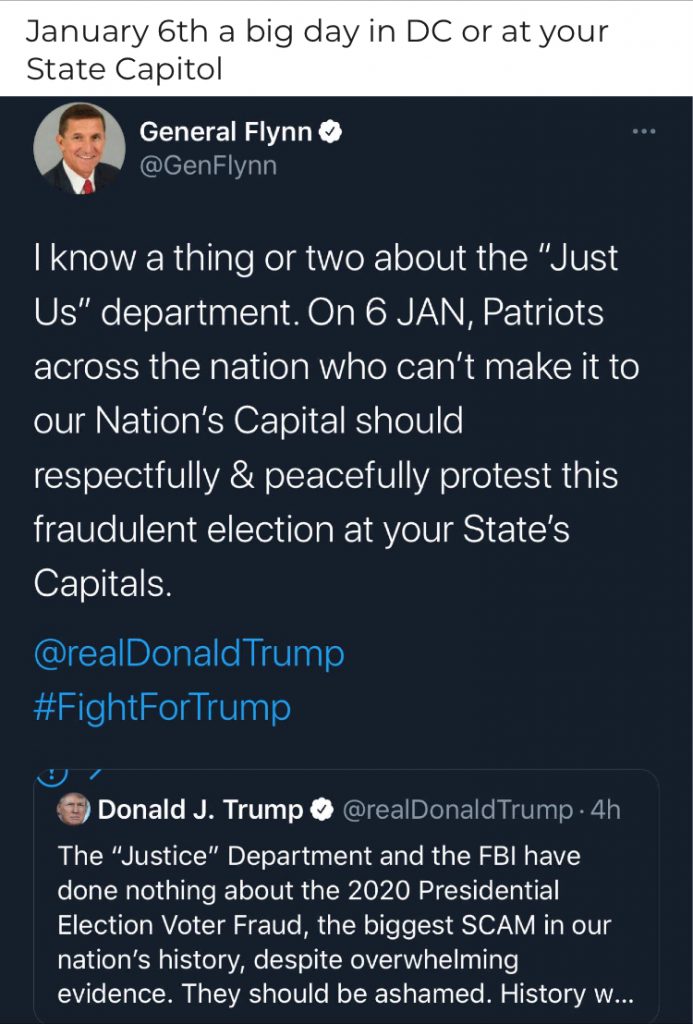Click Donald J. Trump's small avatar

[x=73, y=810]
